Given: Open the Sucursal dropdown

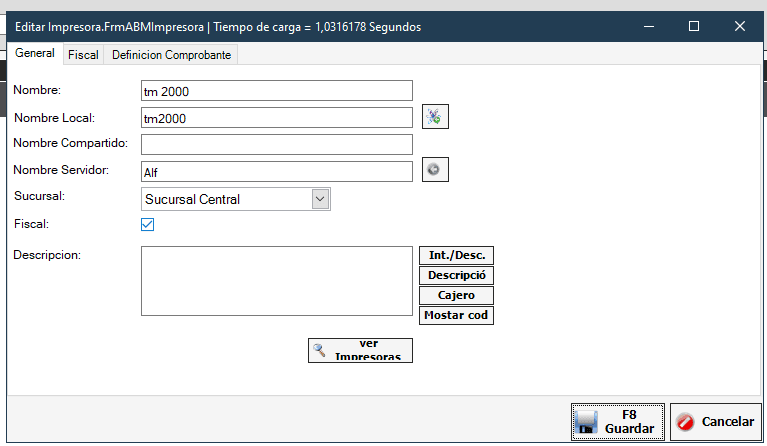Looking at the screenshot, I should 320,199.
